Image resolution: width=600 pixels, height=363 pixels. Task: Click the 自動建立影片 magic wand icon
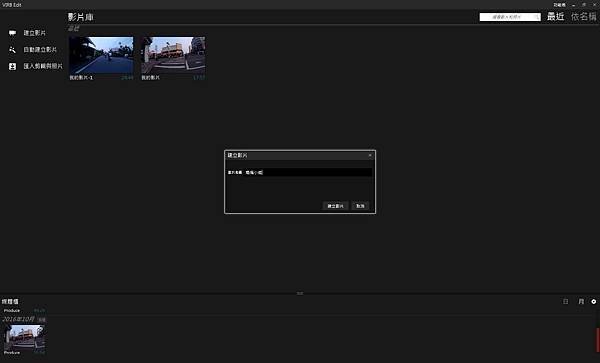pos(12,50)
